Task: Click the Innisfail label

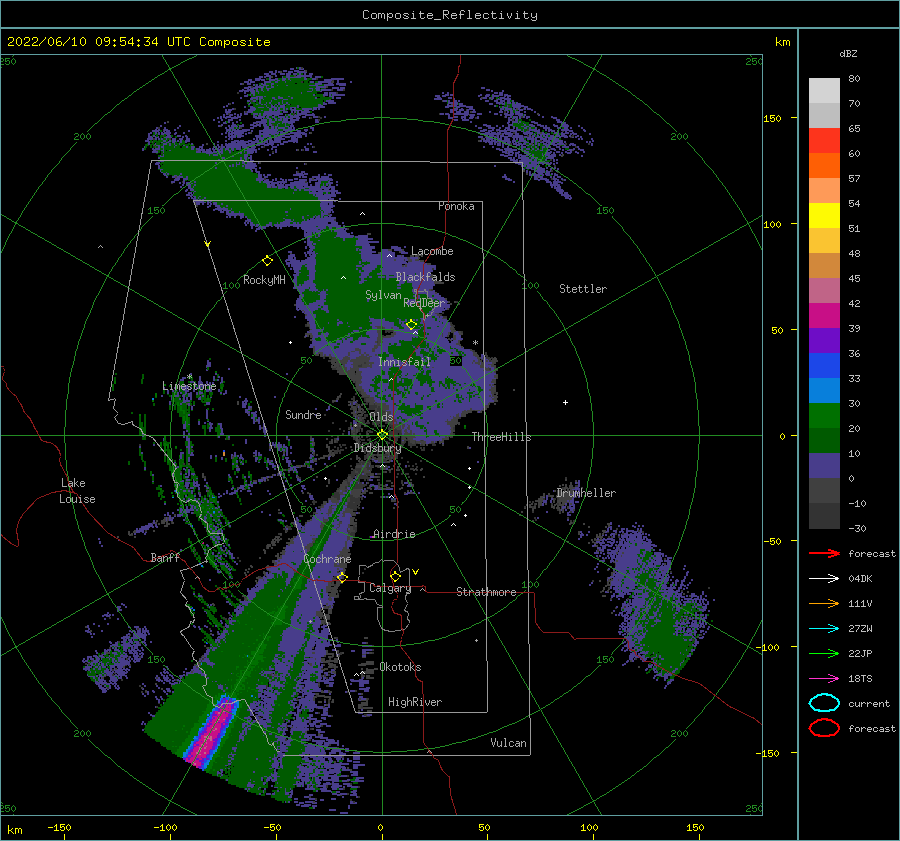Action: (404, 362)
